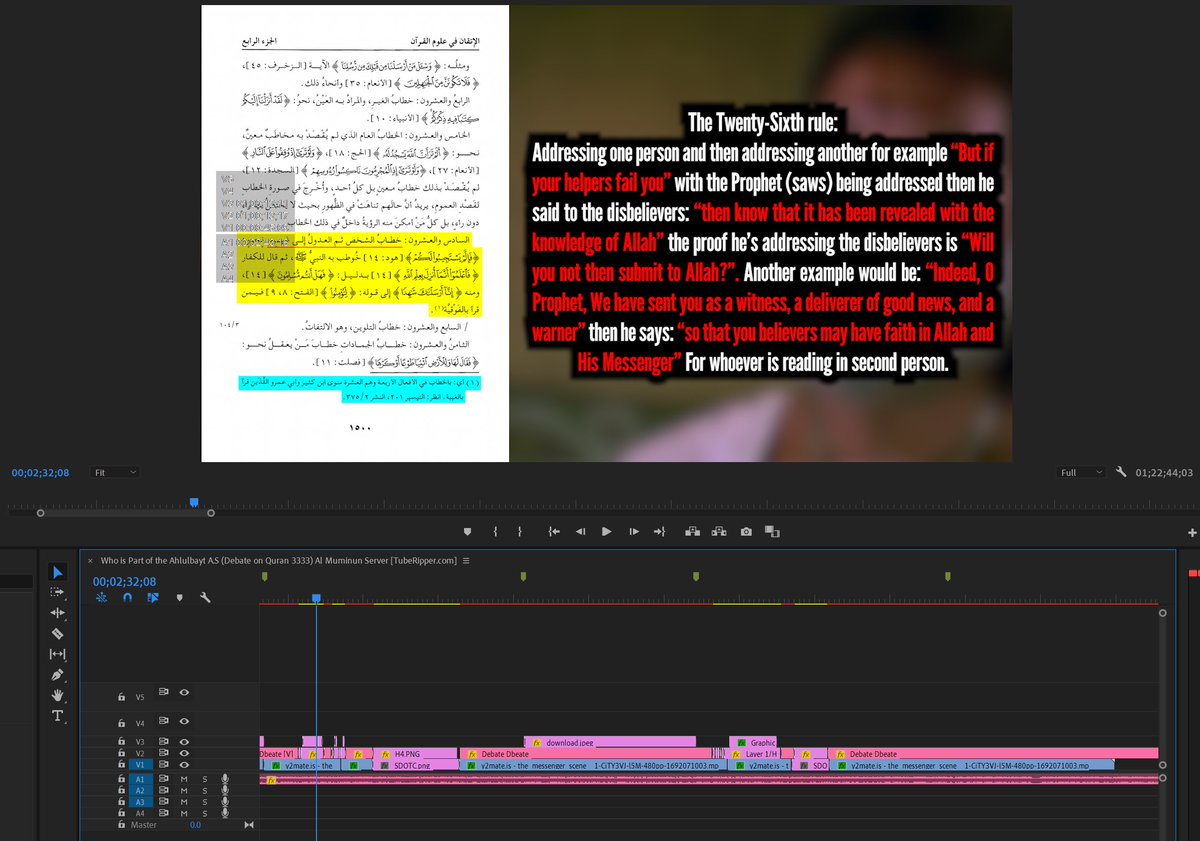
Task: Select the H4.PNG clip on V2
Action: point(414,753)
